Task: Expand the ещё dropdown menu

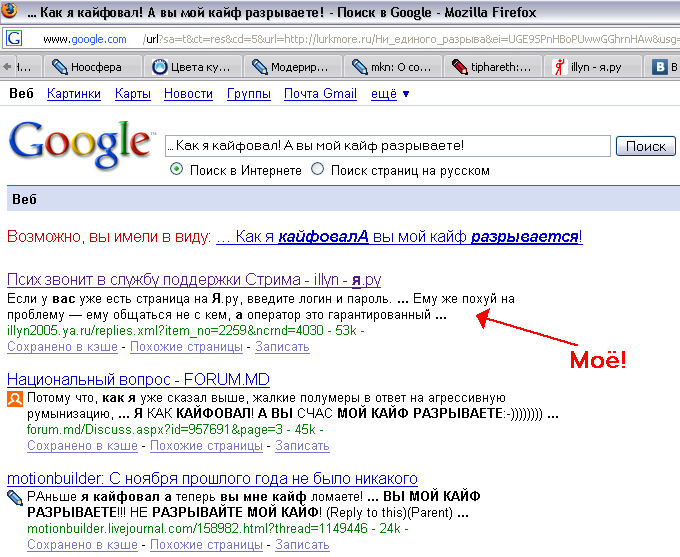Action: point(390,94)
